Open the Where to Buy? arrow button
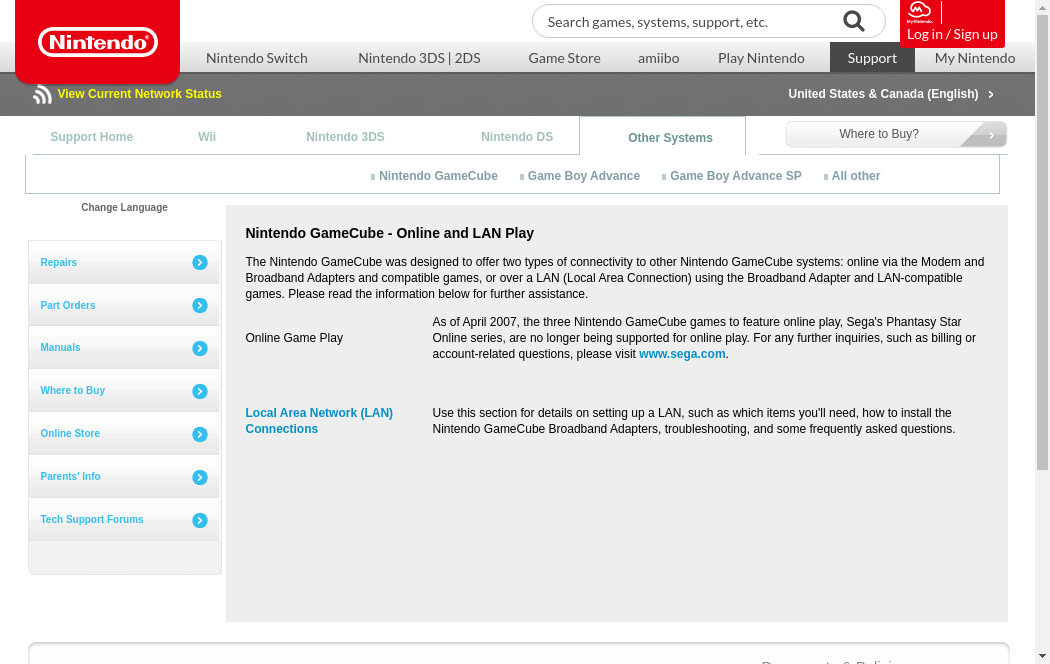This screenshot has width=1050, height=664. point(990,135)
